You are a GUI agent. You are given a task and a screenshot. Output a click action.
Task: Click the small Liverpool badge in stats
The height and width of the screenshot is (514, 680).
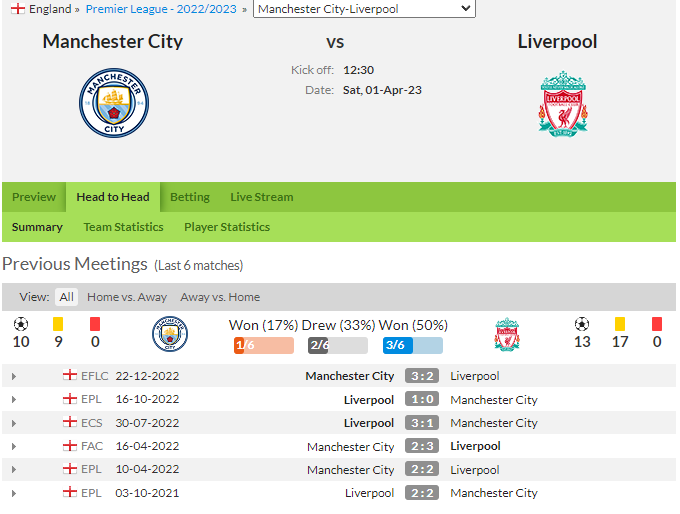click(507, 334)
